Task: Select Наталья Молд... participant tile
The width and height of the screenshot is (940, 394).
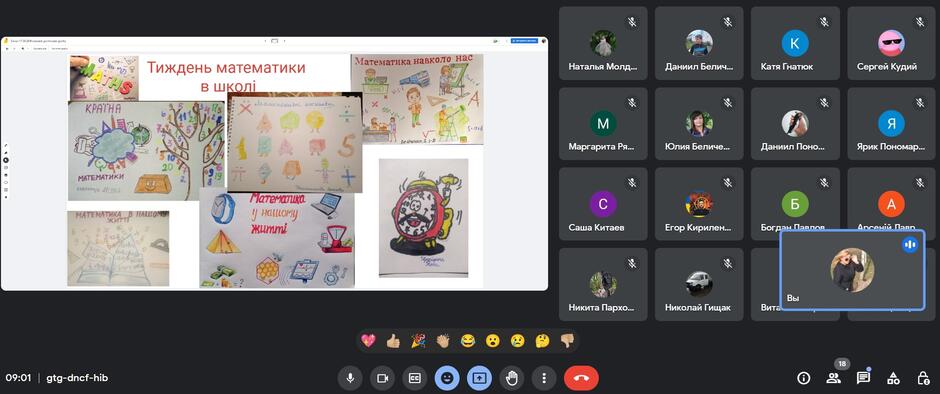Action: click(x=602, y=43)
